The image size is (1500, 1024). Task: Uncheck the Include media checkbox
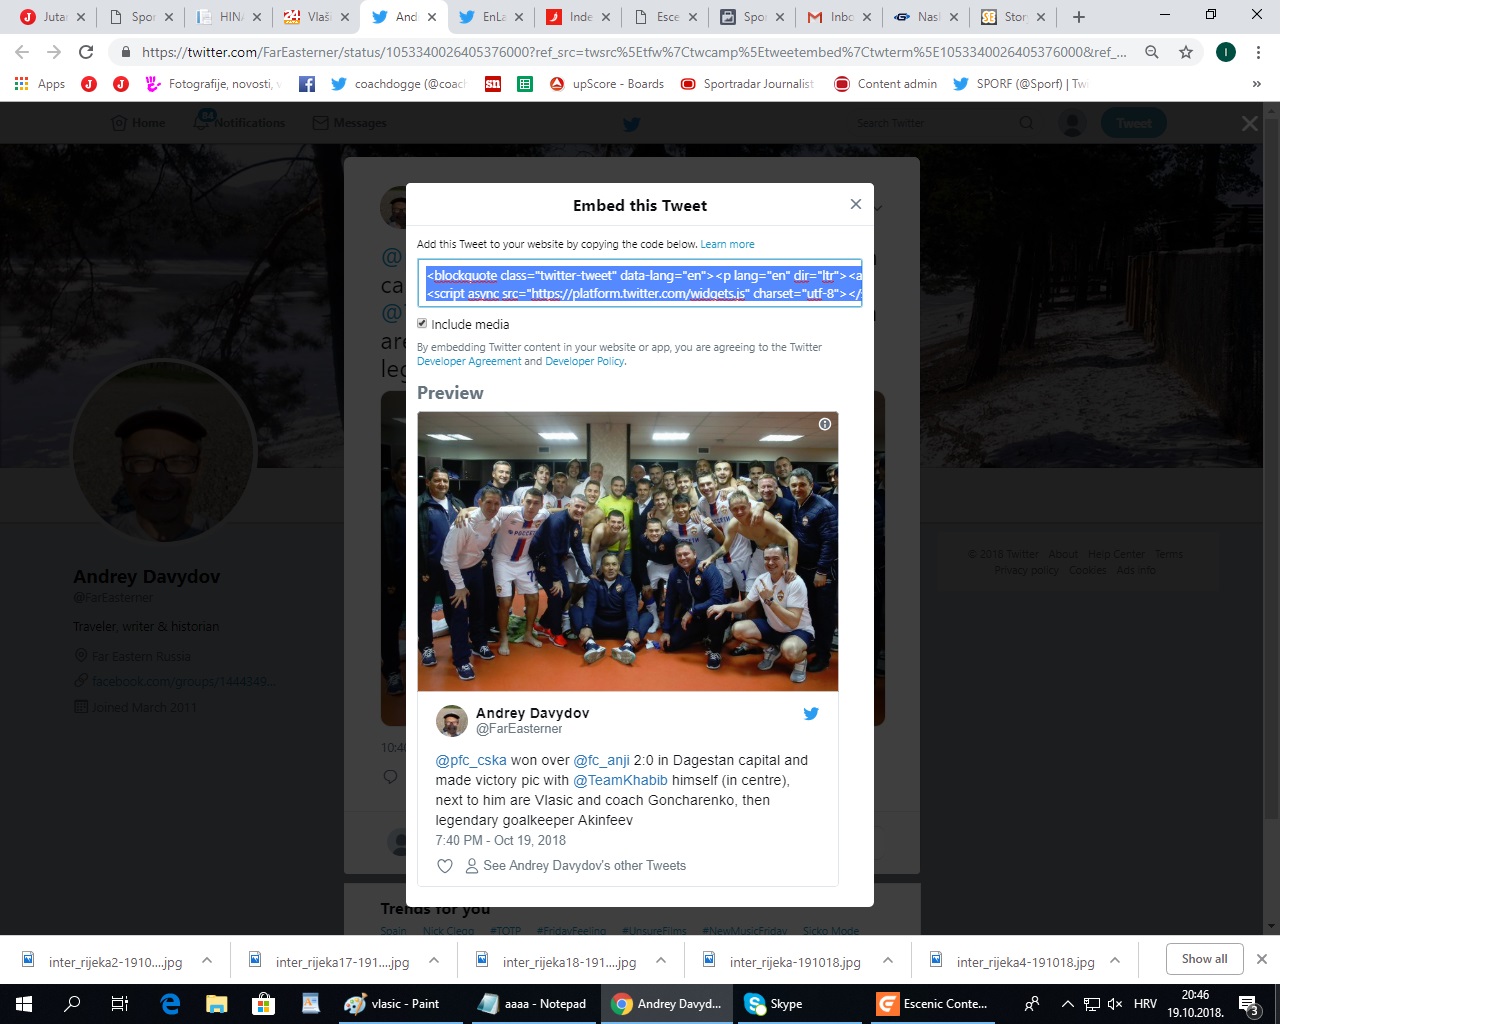pyautogui.click(x=422, y=324)
